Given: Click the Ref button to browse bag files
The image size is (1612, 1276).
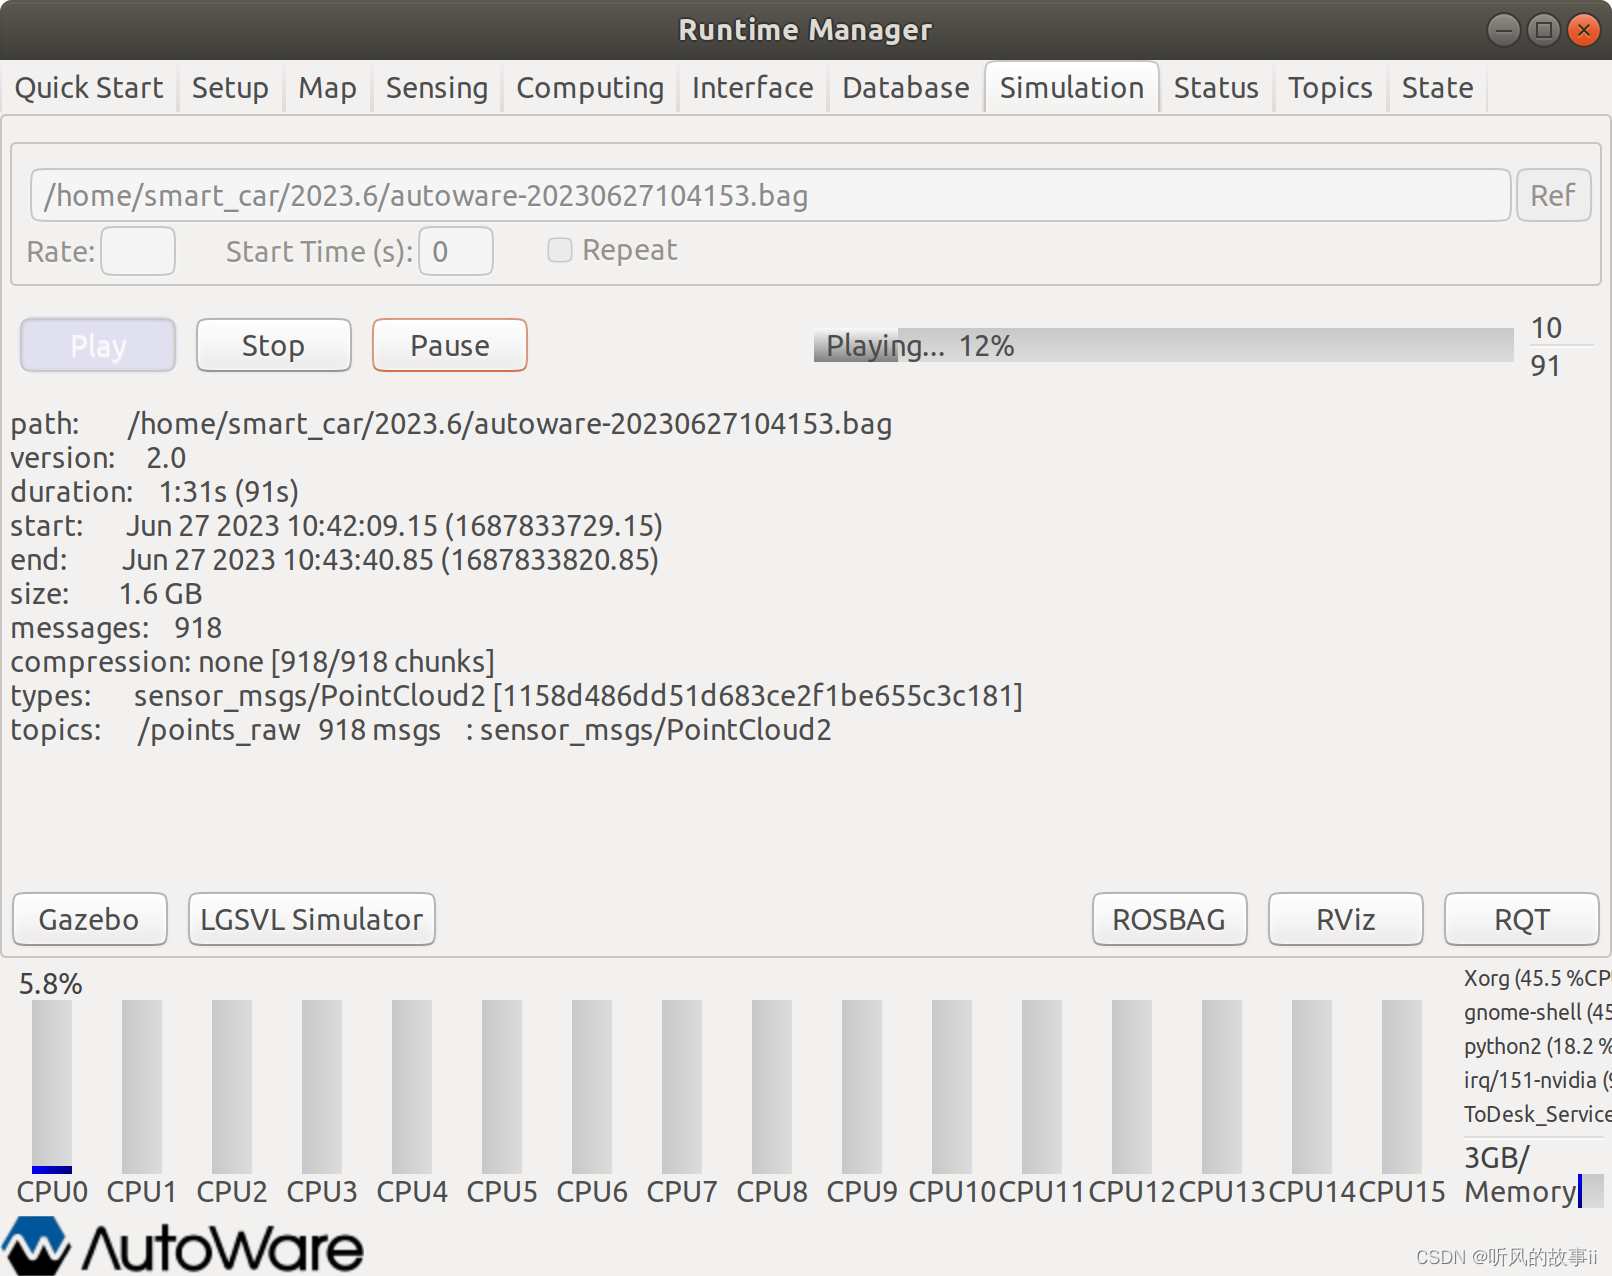Looking at the screenshot, I should click(x=1553, y=195).
